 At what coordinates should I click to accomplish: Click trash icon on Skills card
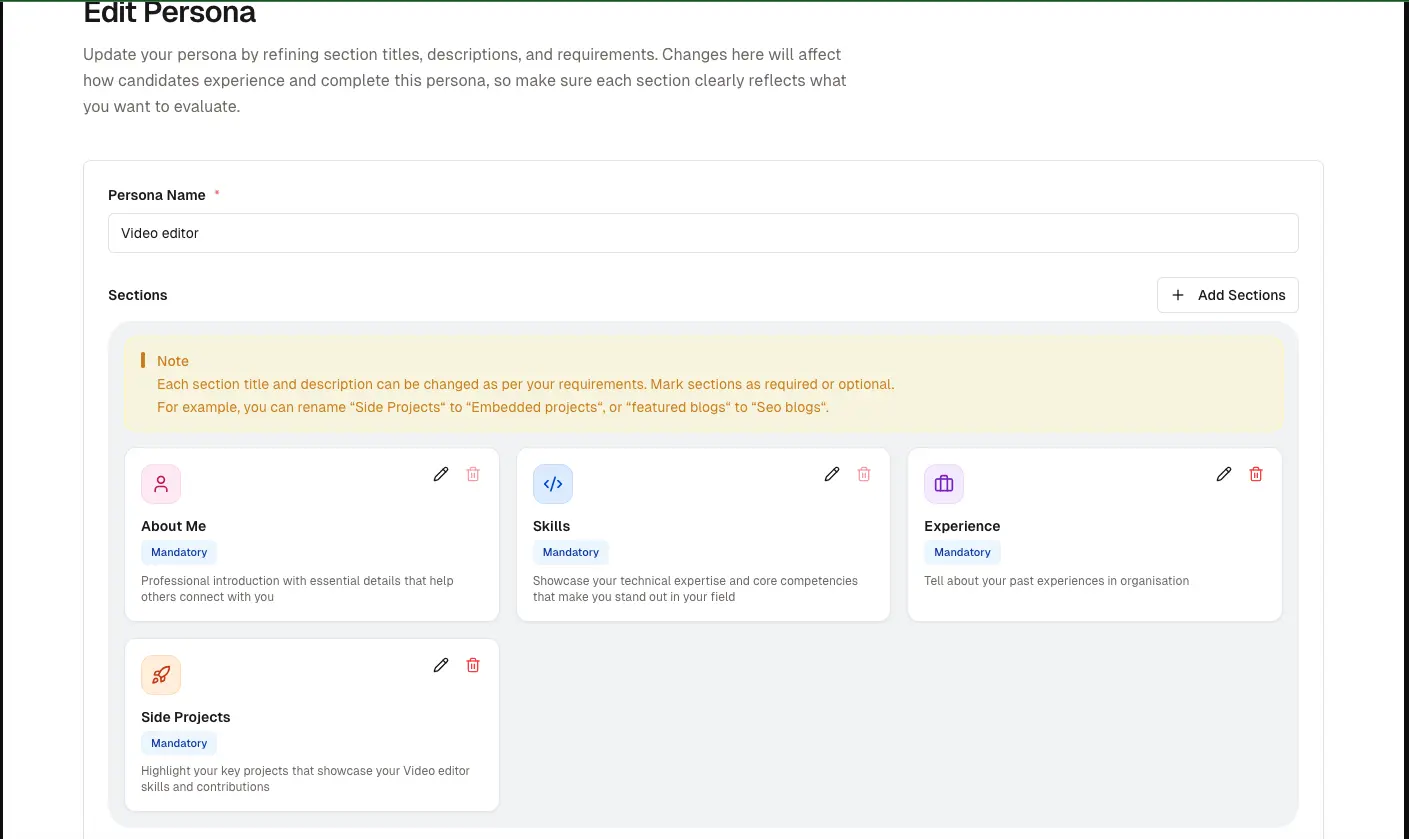click(x=864, y=474)
